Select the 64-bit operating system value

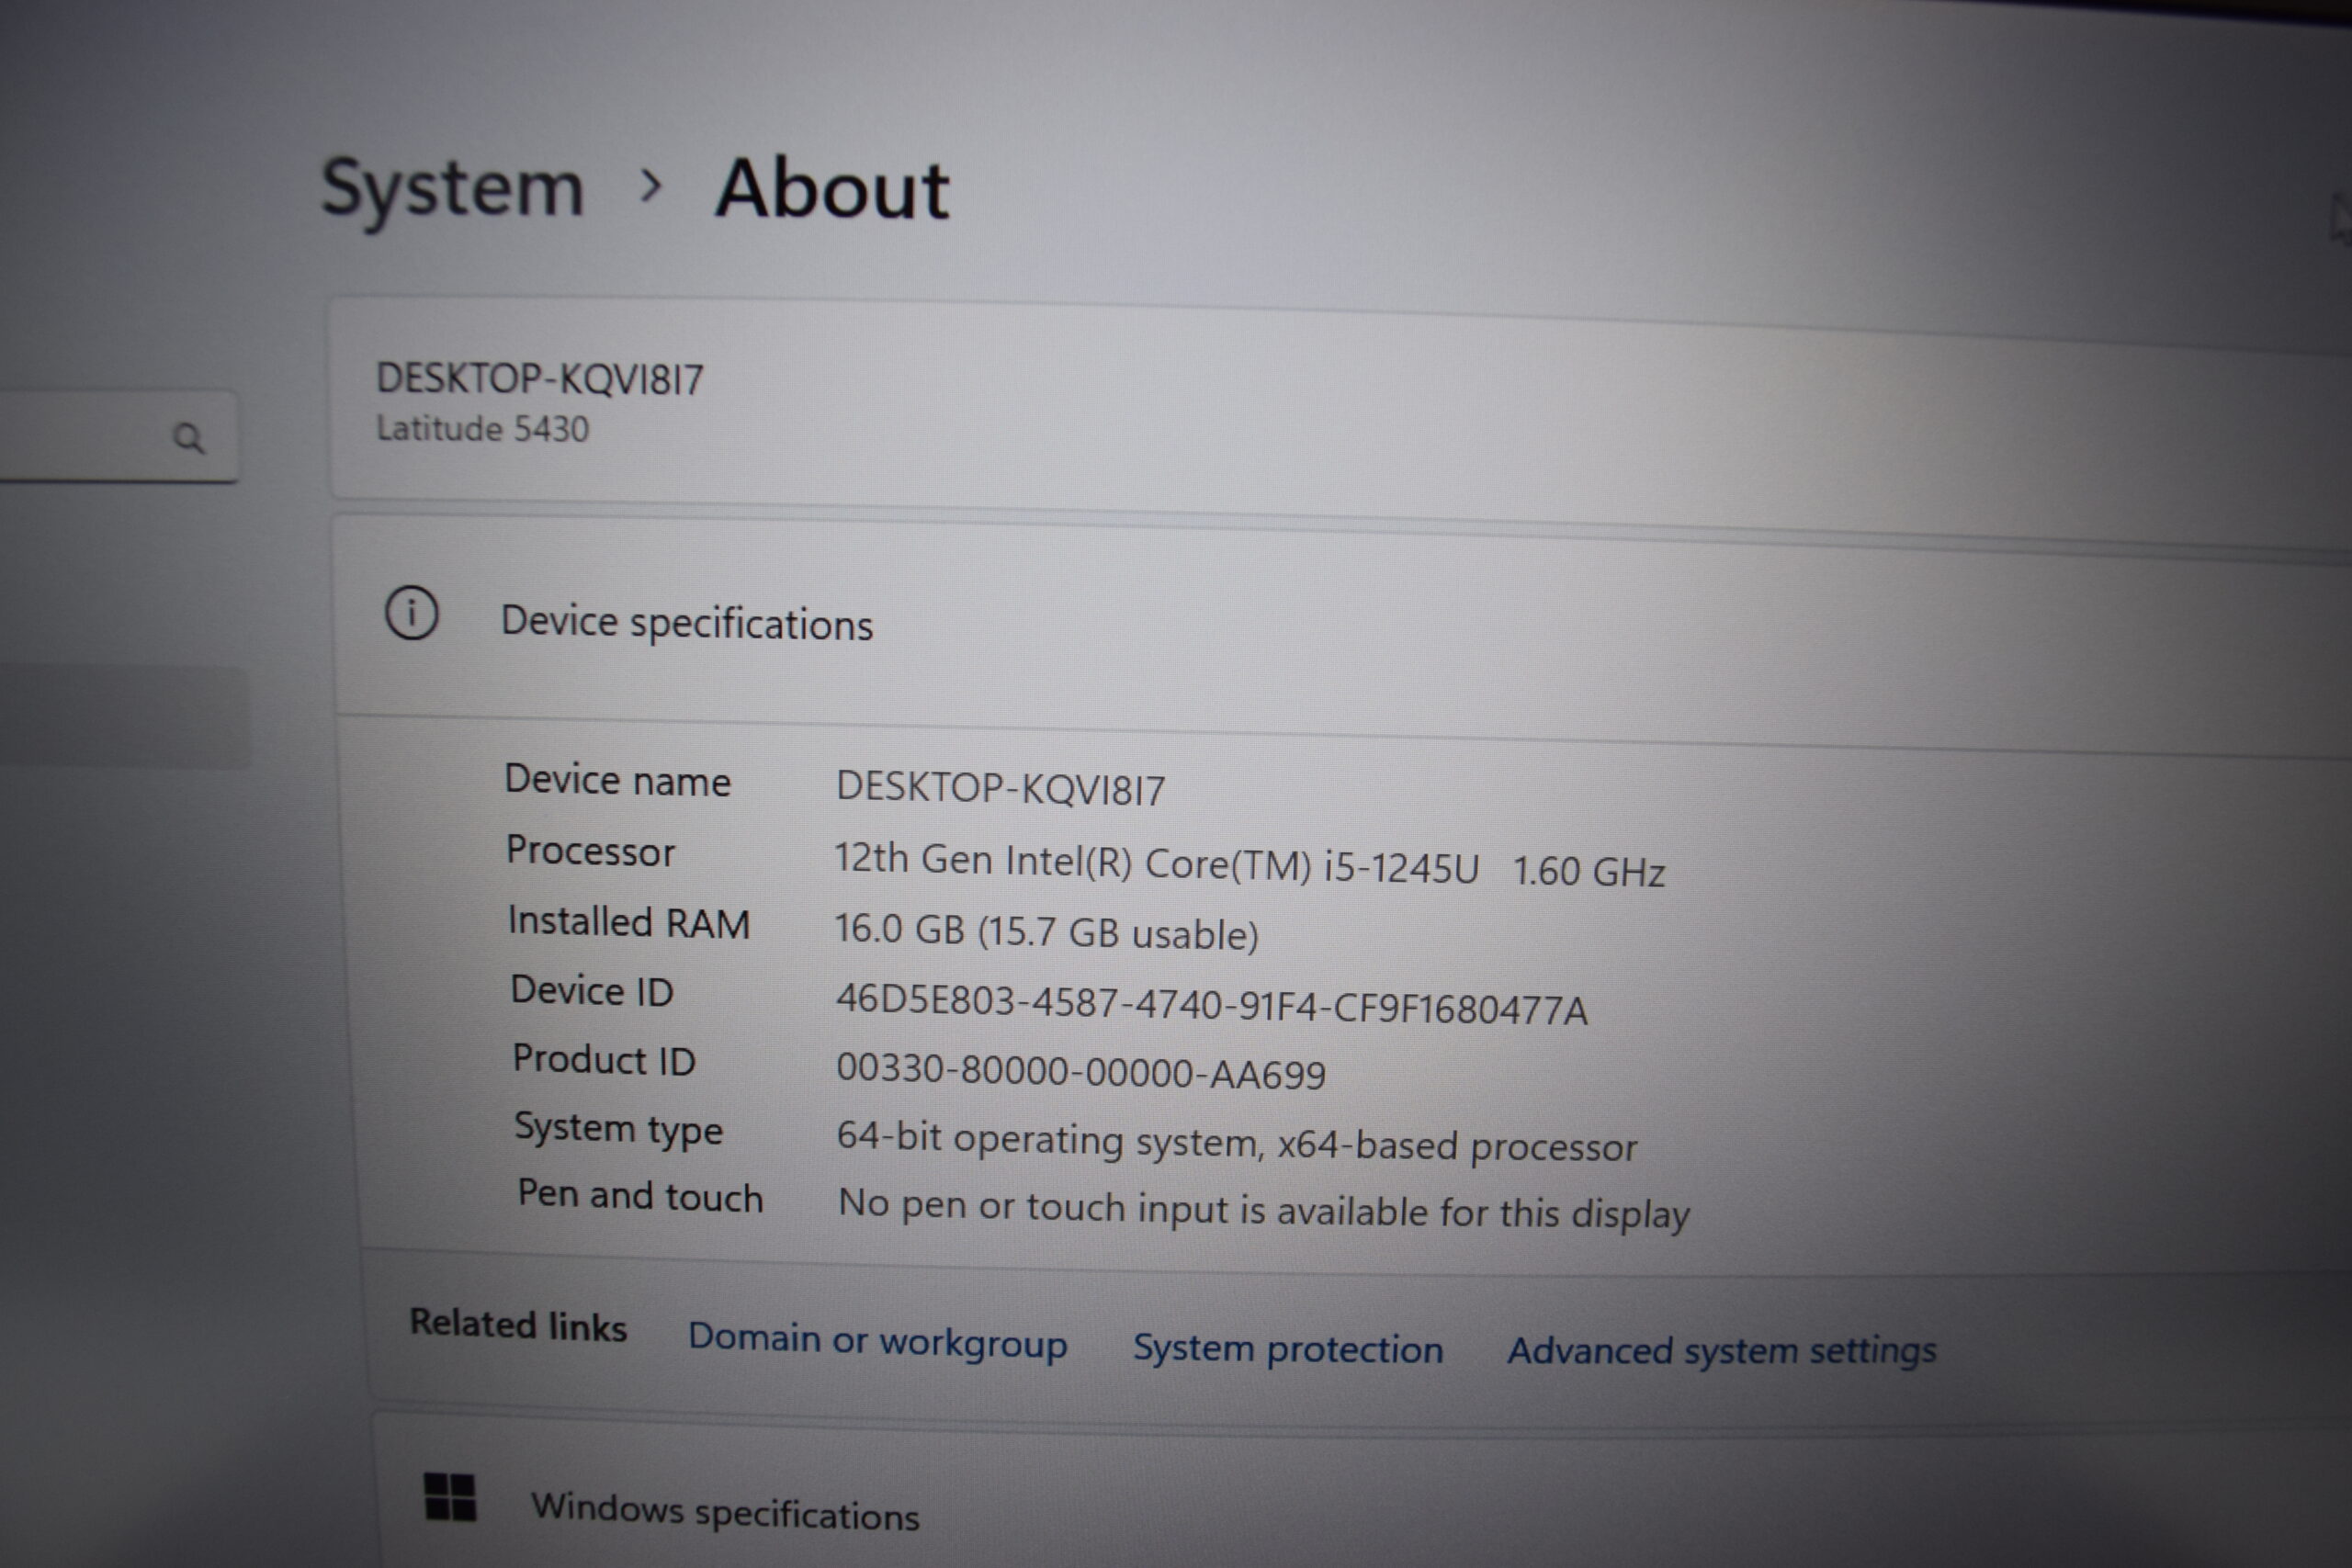(1237, 1143)
